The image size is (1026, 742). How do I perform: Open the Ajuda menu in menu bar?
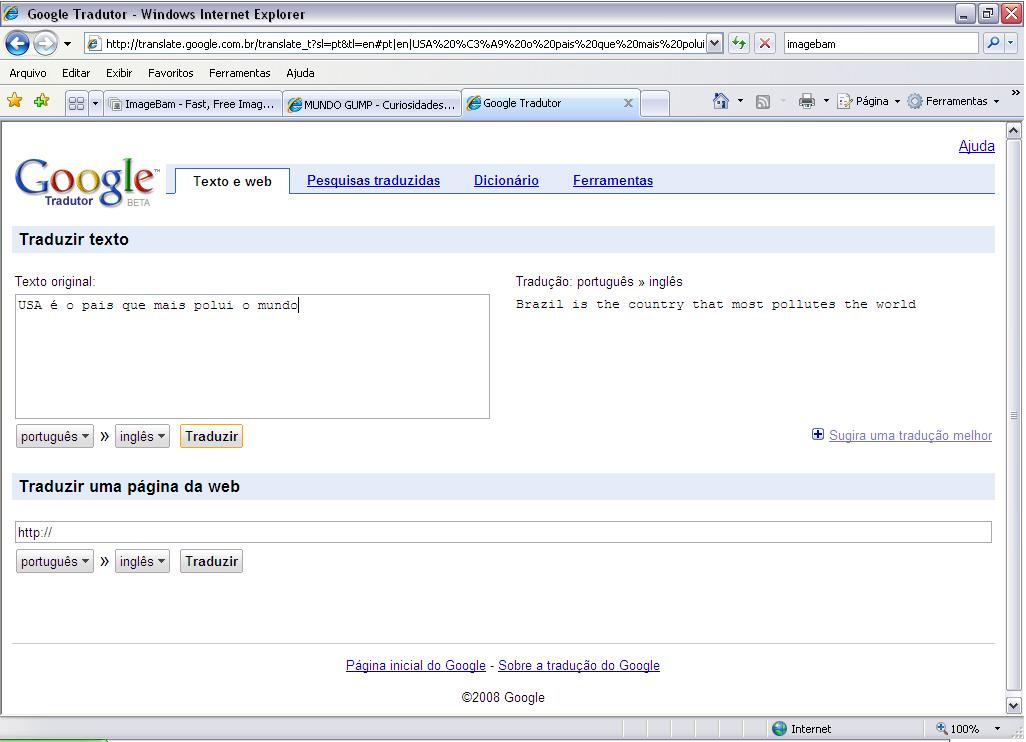[300, 73]
